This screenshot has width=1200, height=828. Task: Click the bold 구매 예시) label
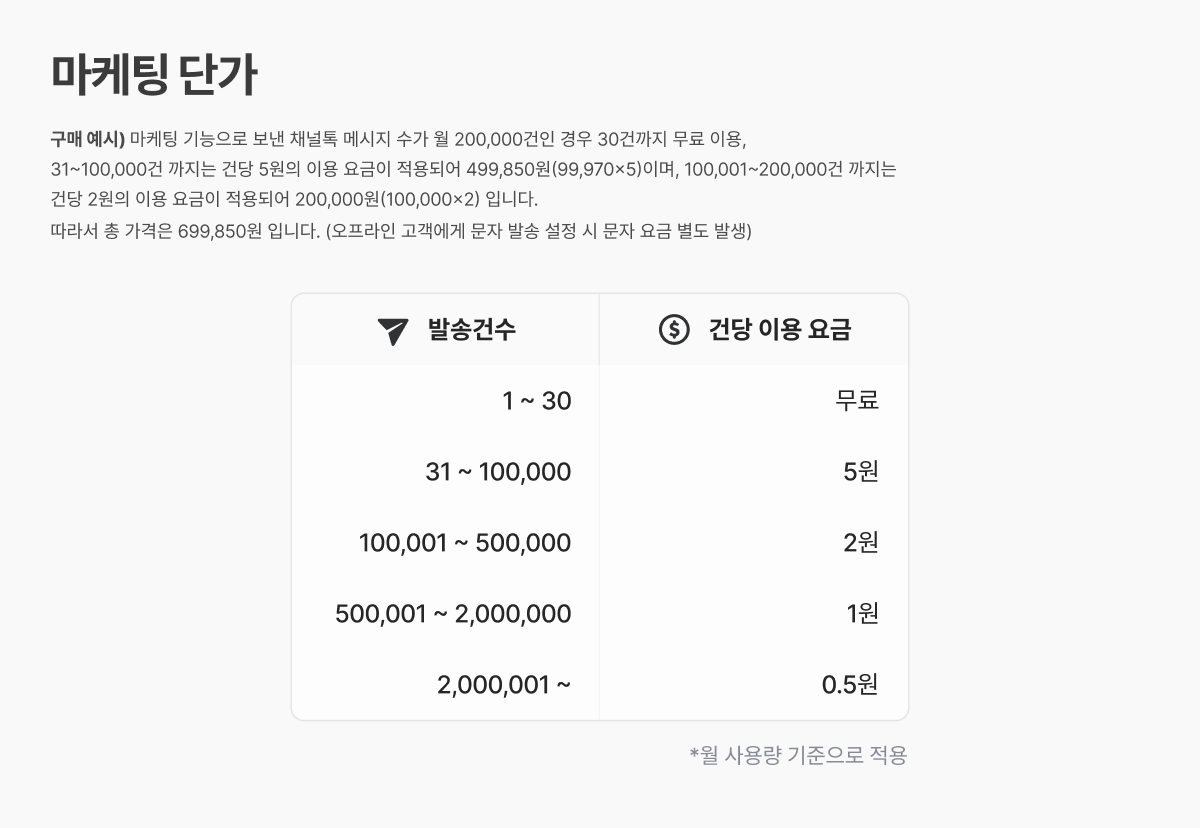pos(87,138)
